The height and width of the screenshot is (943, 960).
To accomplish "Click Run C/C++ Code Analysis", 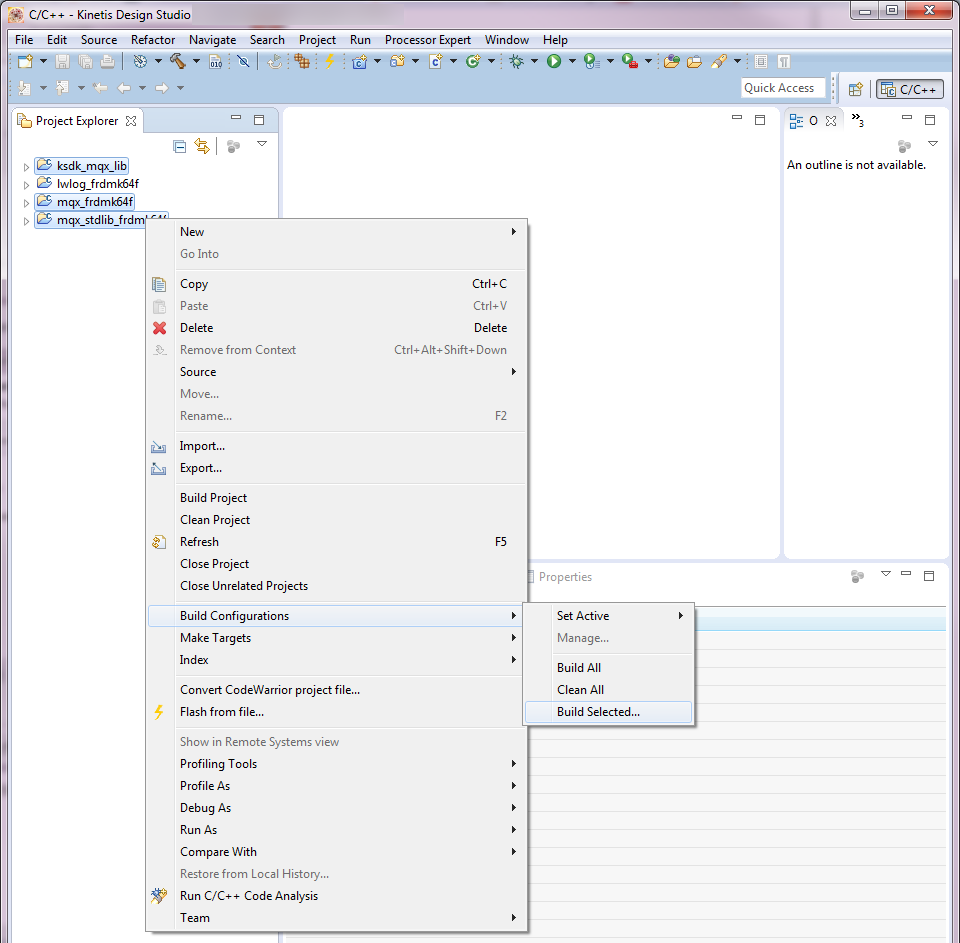I will pos(337,896).
